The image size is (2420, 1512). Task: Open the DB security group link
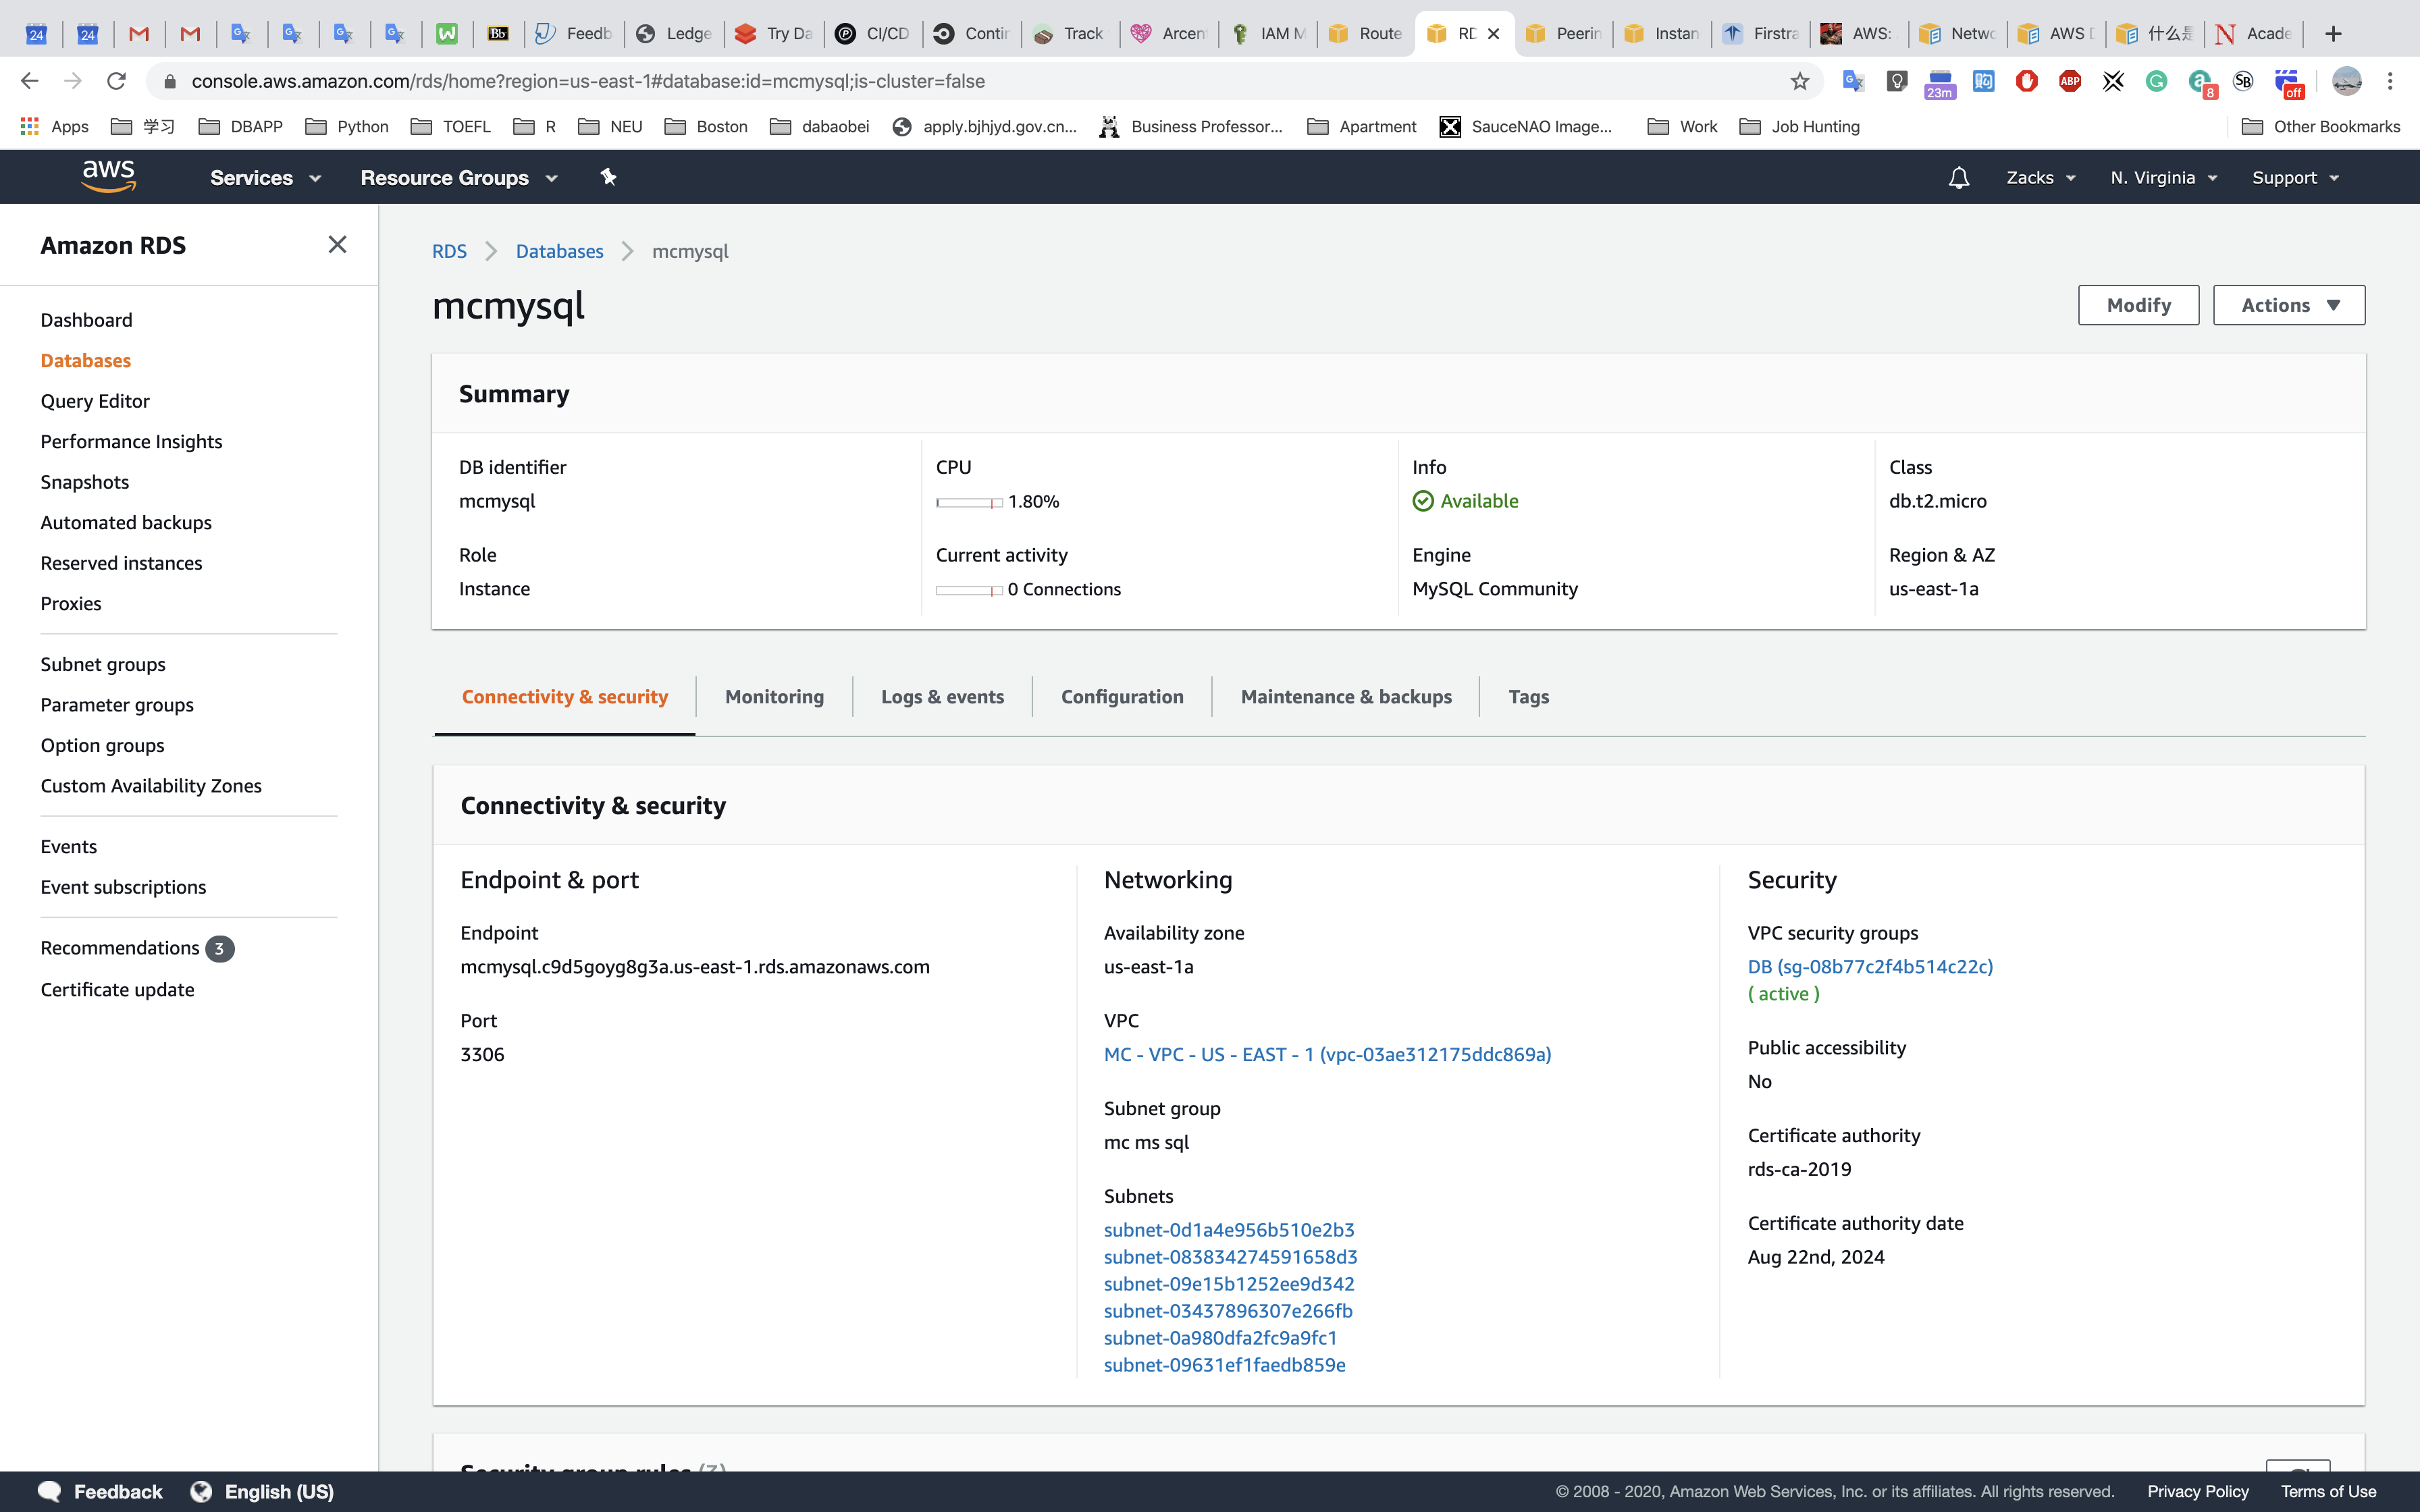pyautogui.click(x=1869, y=966)
